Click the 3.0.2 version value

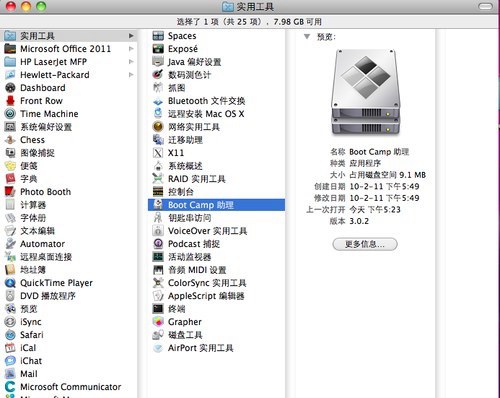tap(359, 221)
